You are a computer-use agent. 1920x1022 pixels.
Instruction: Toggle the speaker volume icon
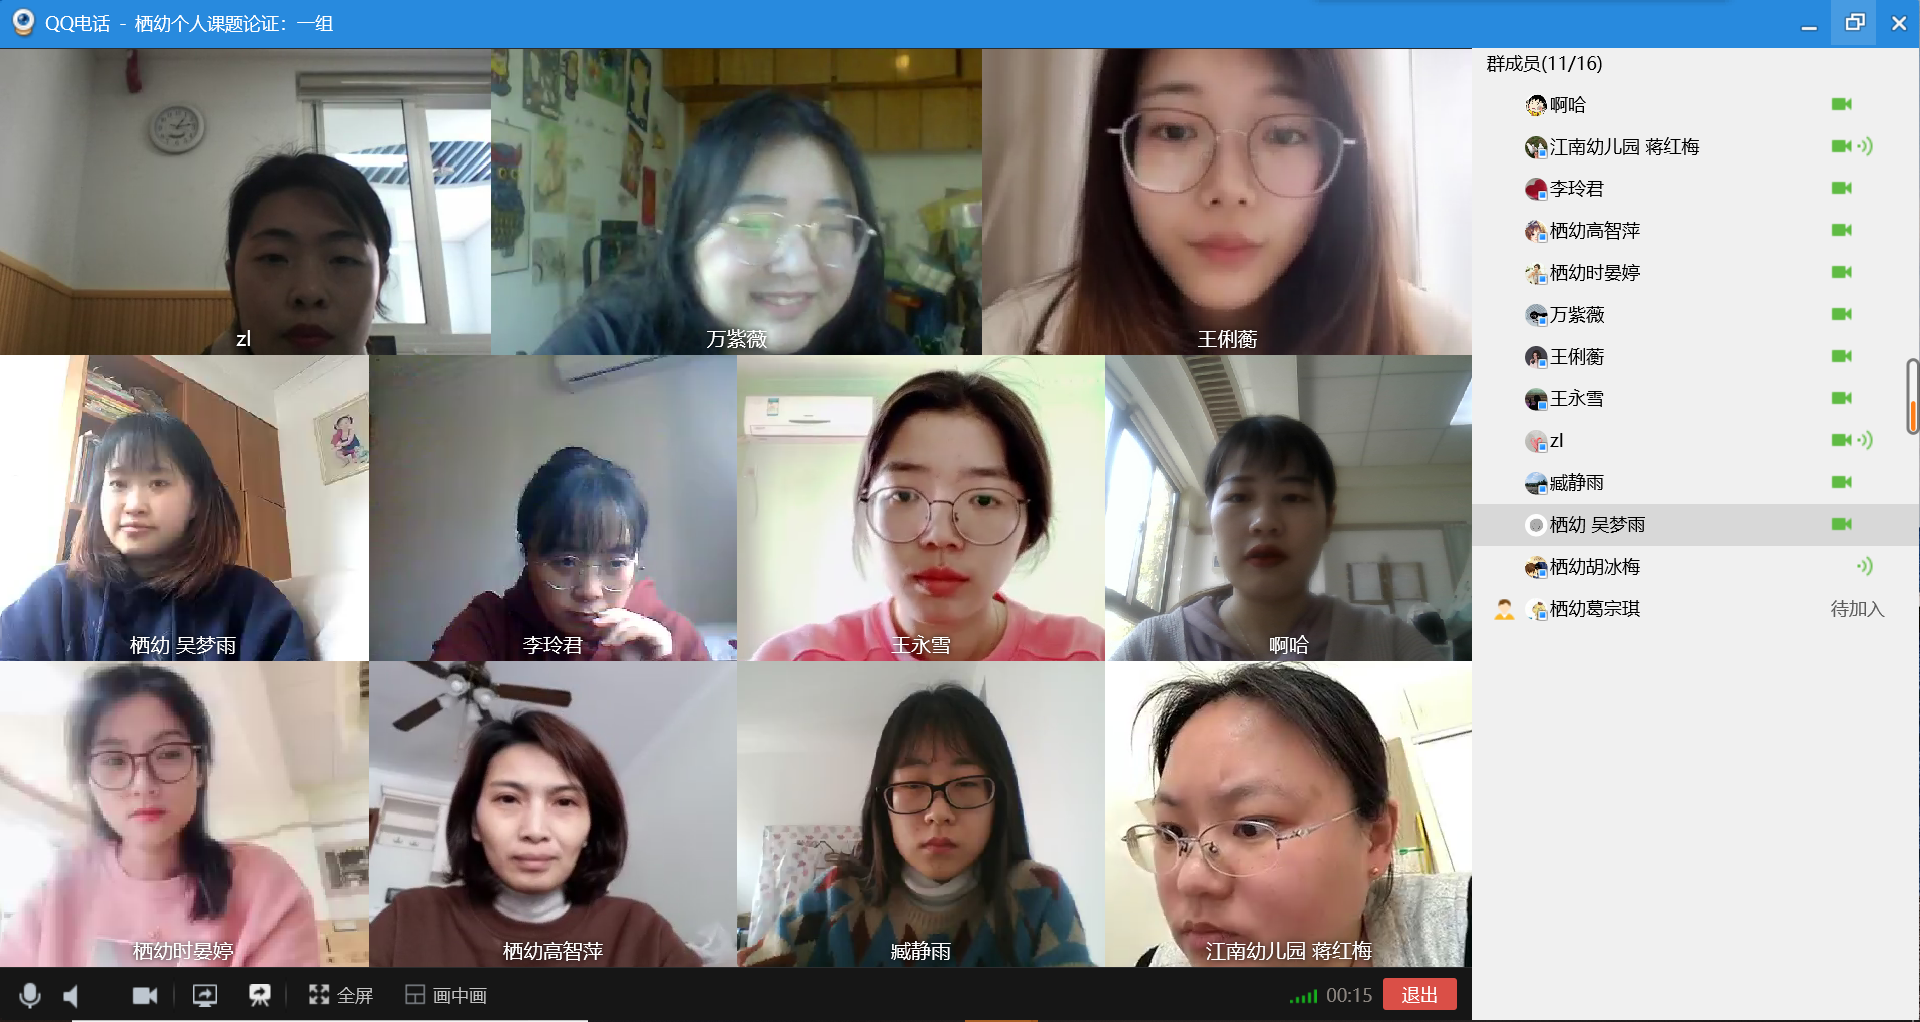point(72,995)
